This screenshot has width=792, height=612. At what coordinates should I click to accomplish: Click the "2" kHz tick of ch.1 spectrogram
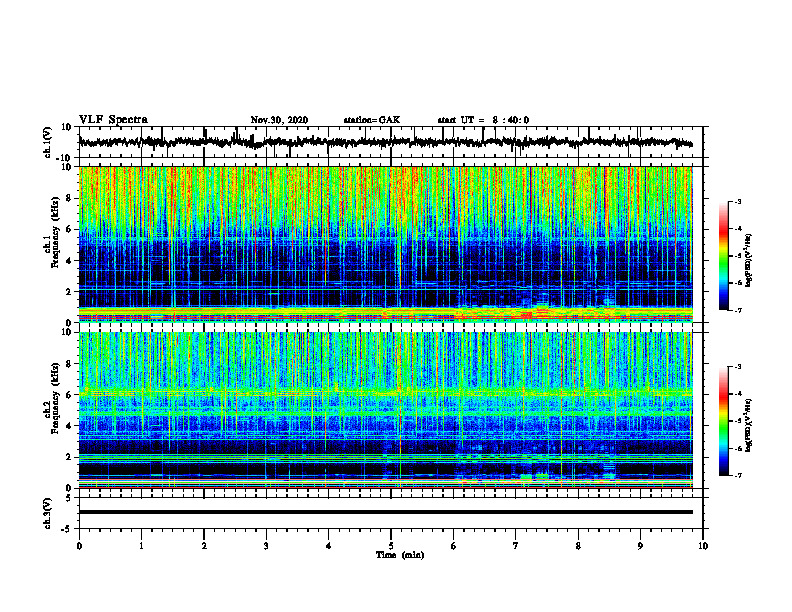(69, 292)
